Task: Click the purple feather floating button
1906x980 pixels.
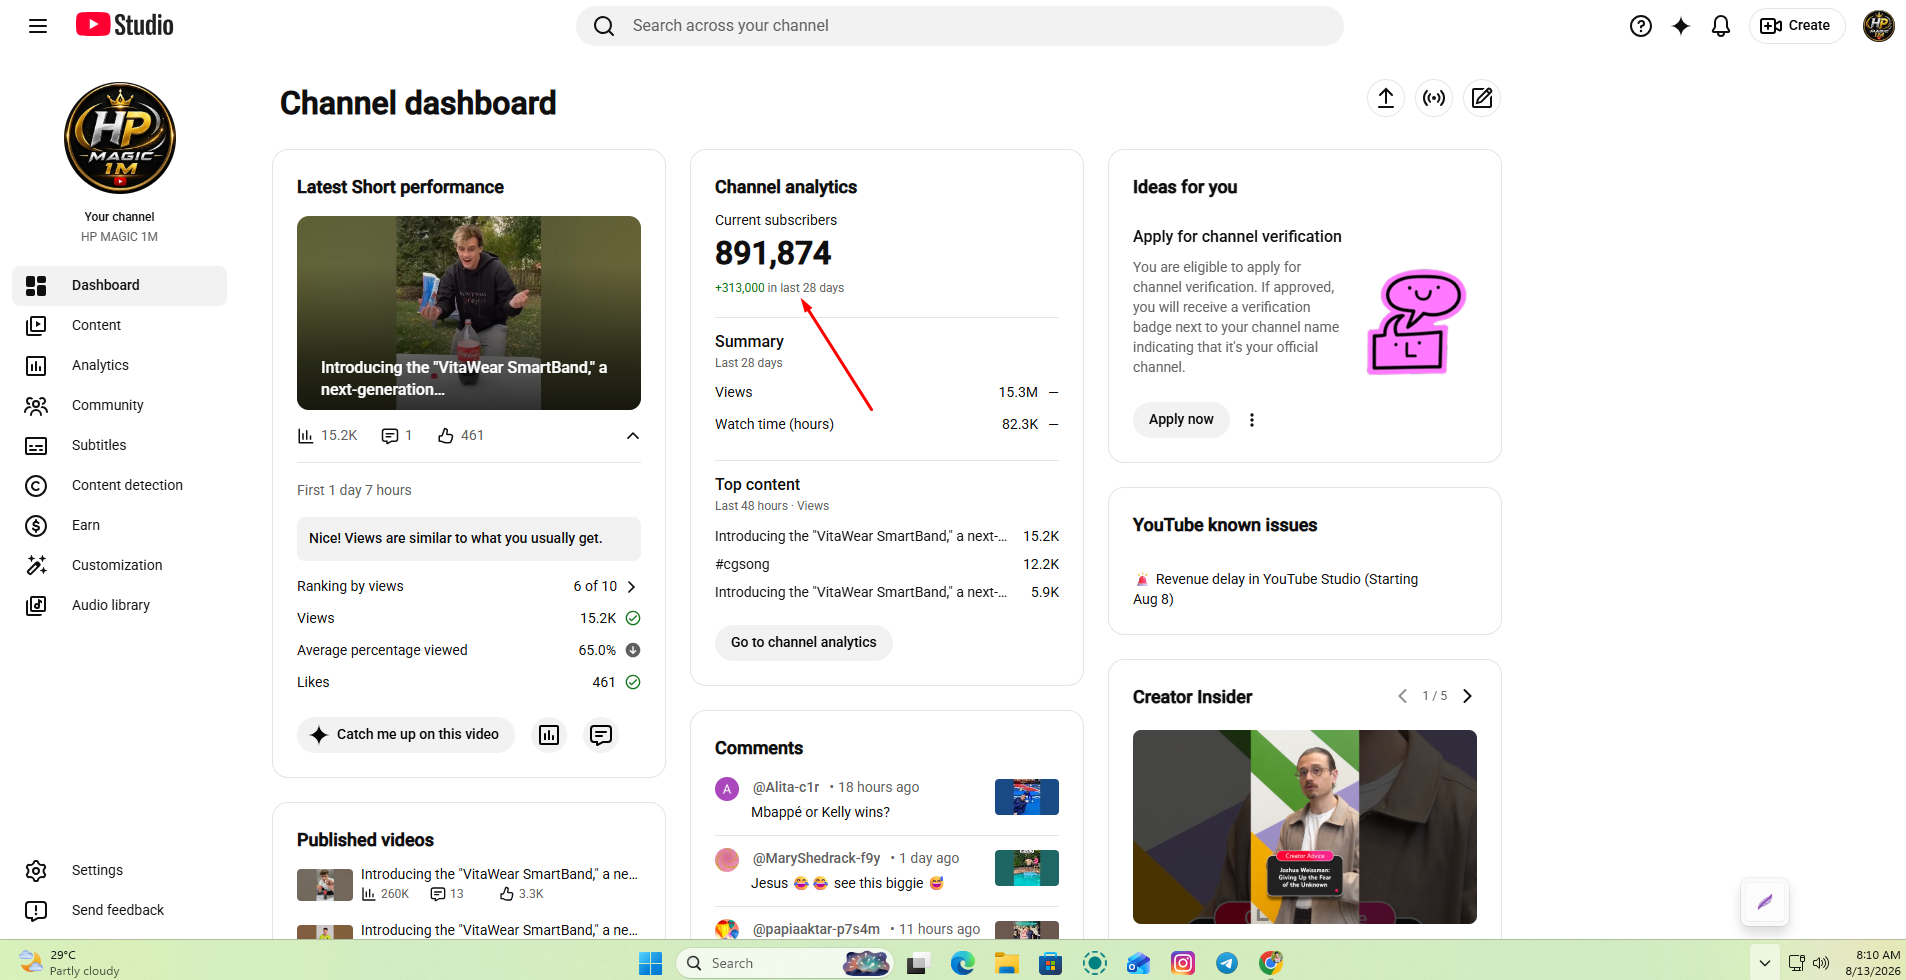Action: click(1765, 902)
